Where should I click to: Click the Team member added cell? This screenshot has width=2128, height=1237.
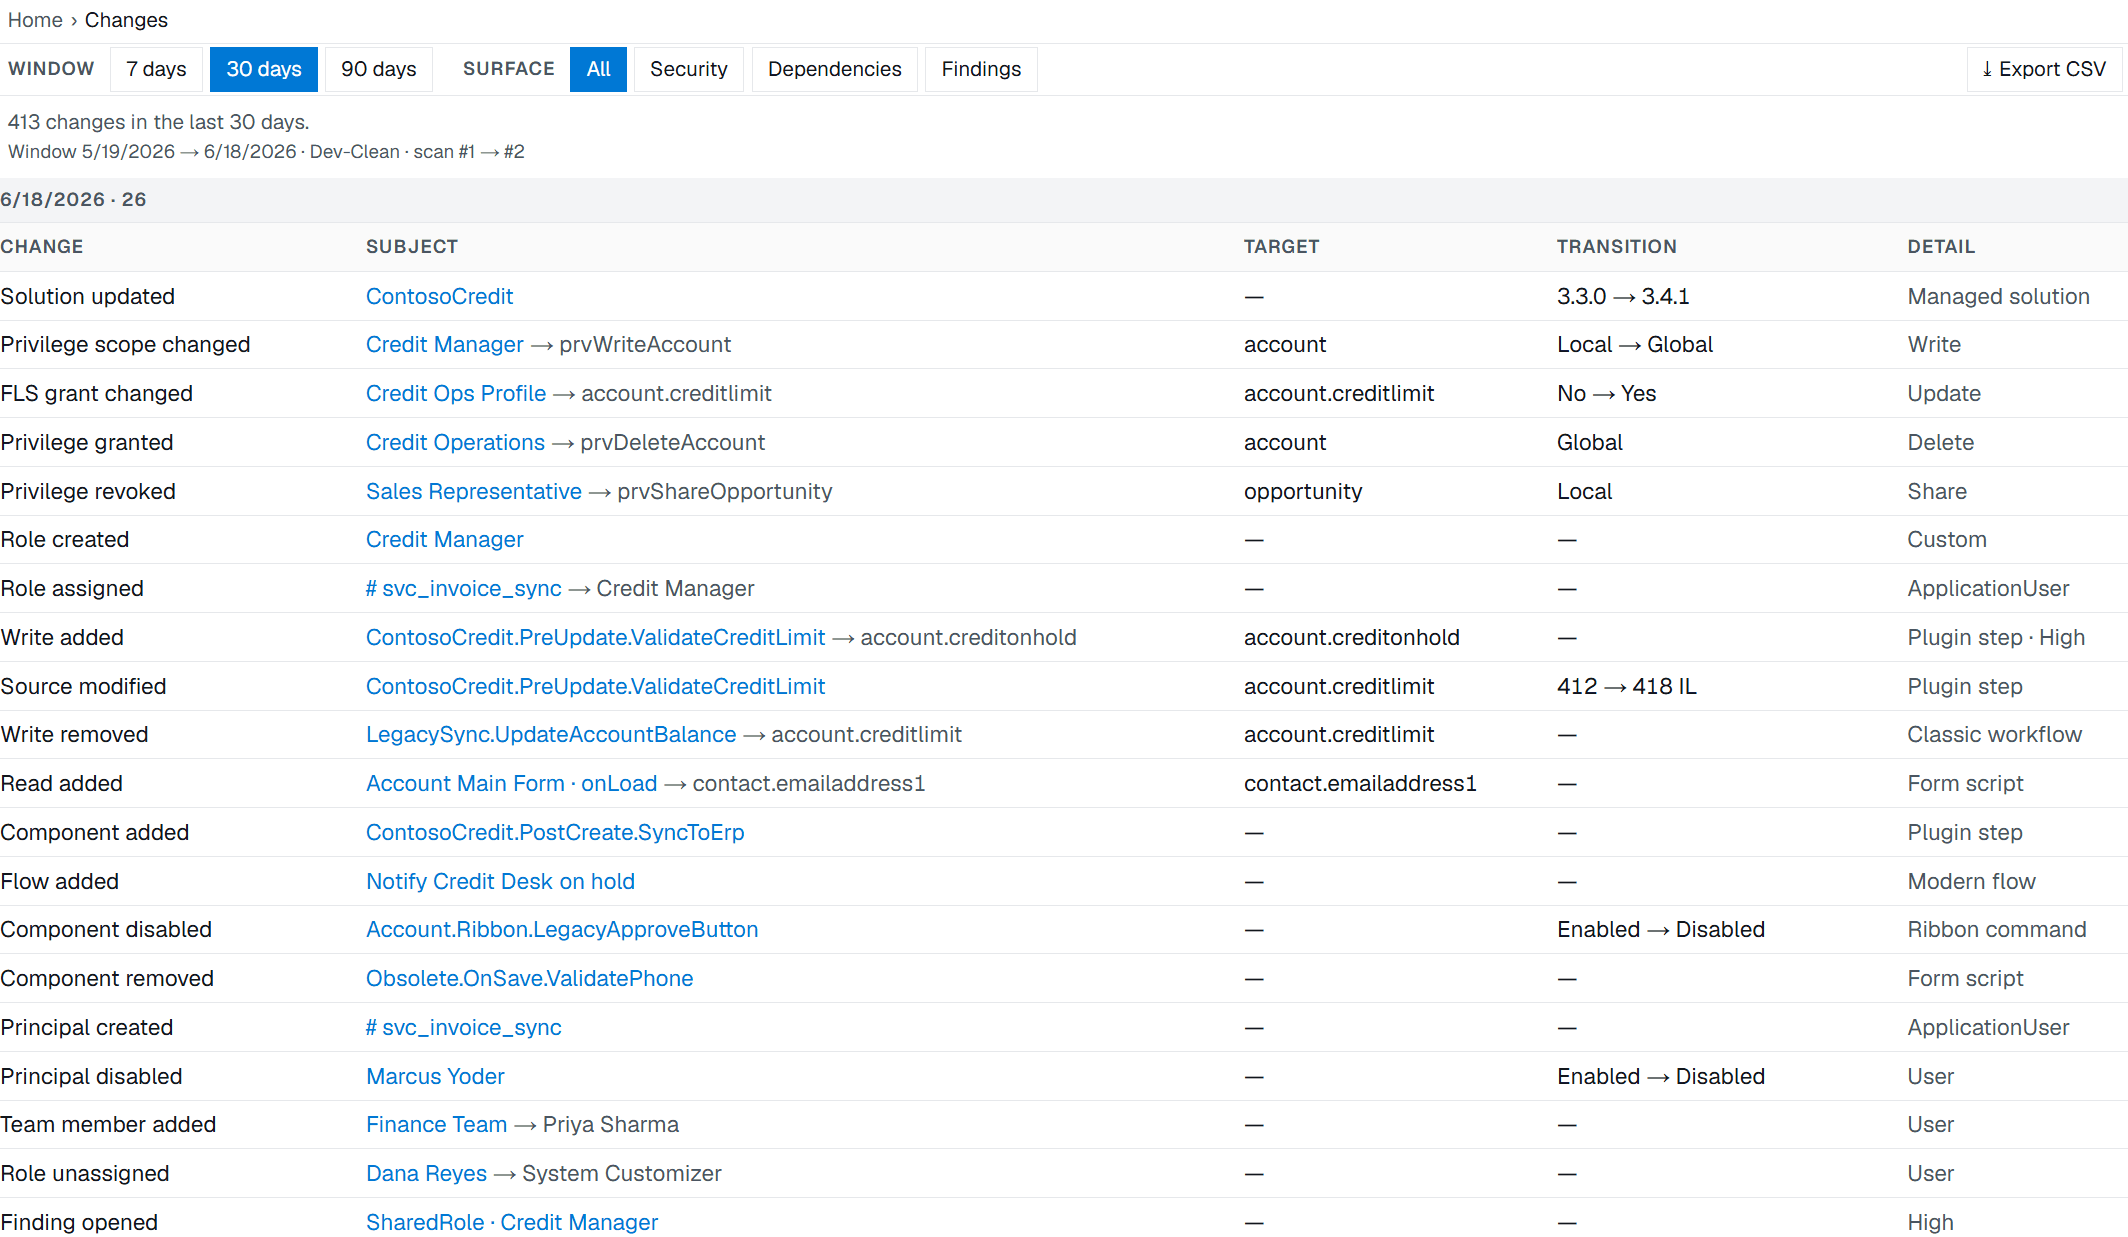point(108,1124)
